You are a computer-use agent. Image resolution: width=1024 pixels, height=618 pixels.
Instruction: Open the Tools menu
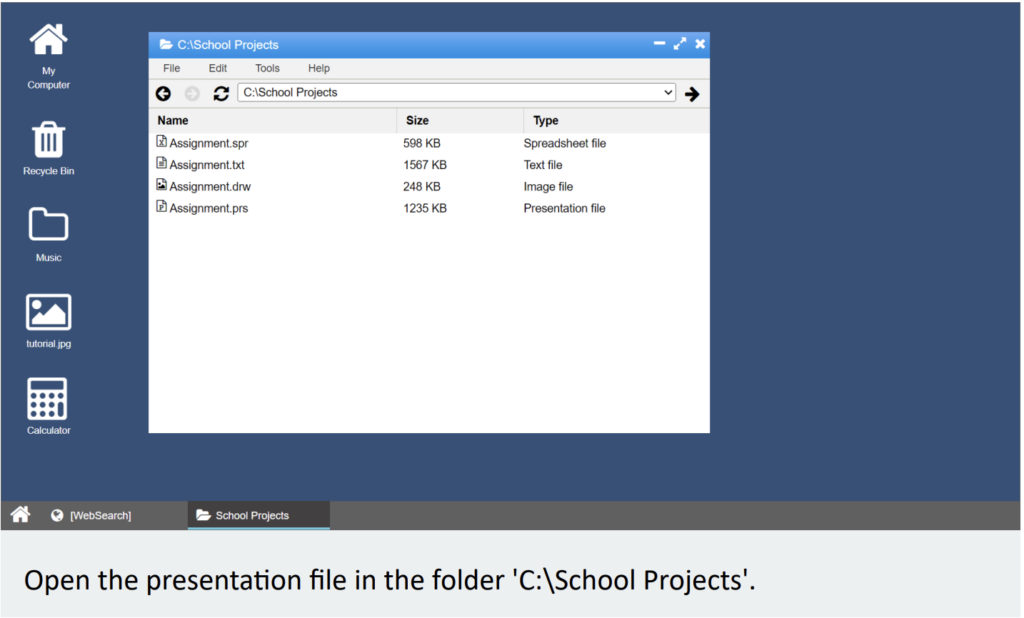(x=267, y=68)
